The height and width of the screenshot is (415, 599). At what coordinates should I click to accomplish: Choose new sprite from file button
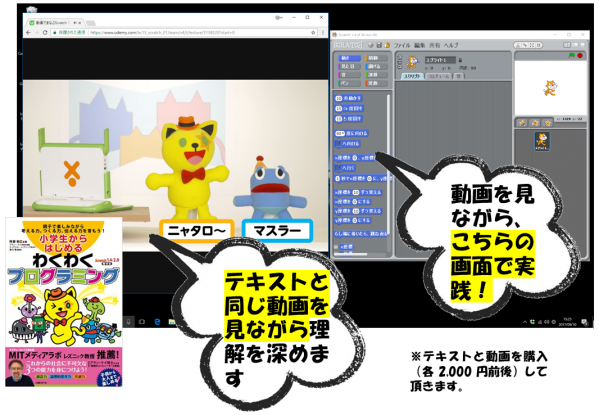(x=535, y=123)
